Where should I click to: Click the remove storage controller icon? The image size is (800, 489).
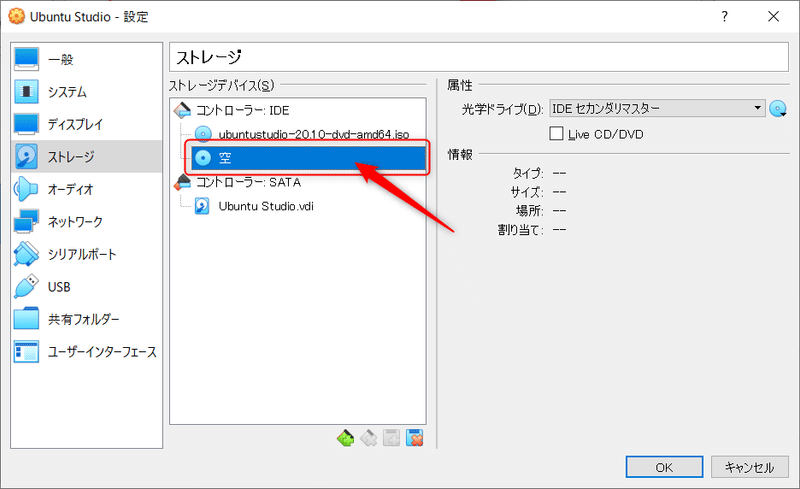(368, 438)
